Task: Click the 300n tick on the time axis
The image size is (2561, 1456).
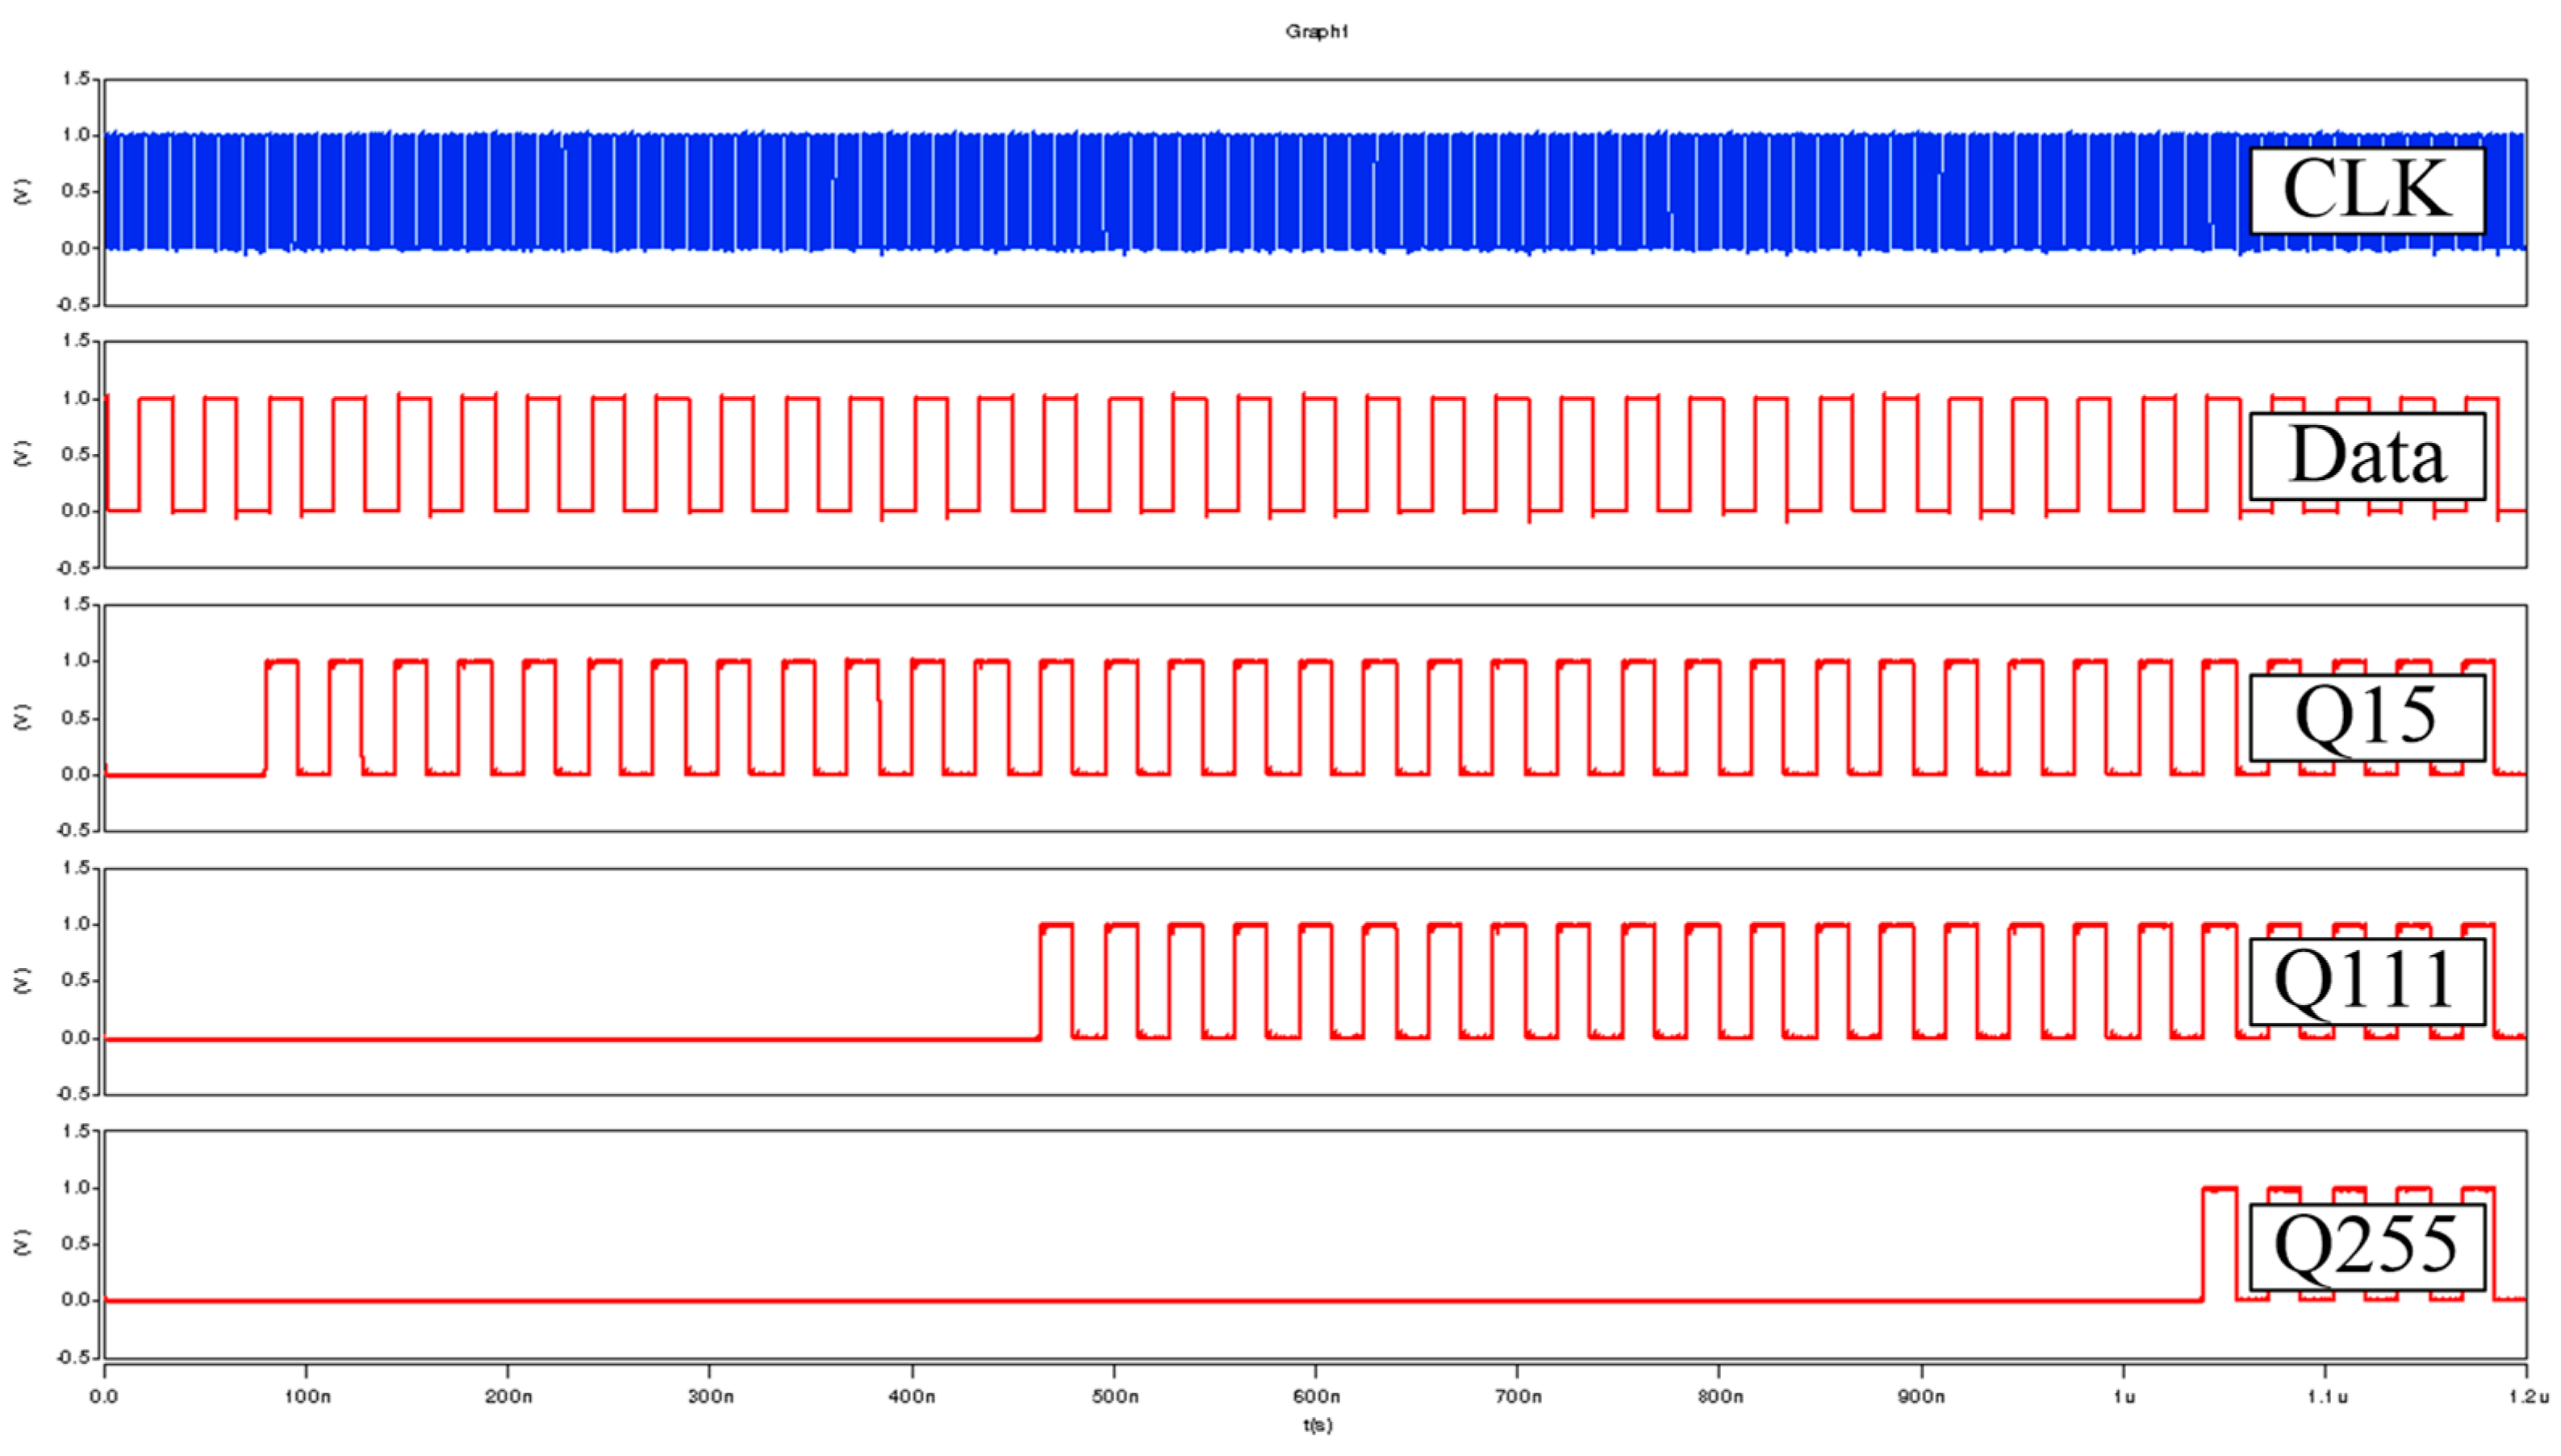Action: coord(710,1396)
